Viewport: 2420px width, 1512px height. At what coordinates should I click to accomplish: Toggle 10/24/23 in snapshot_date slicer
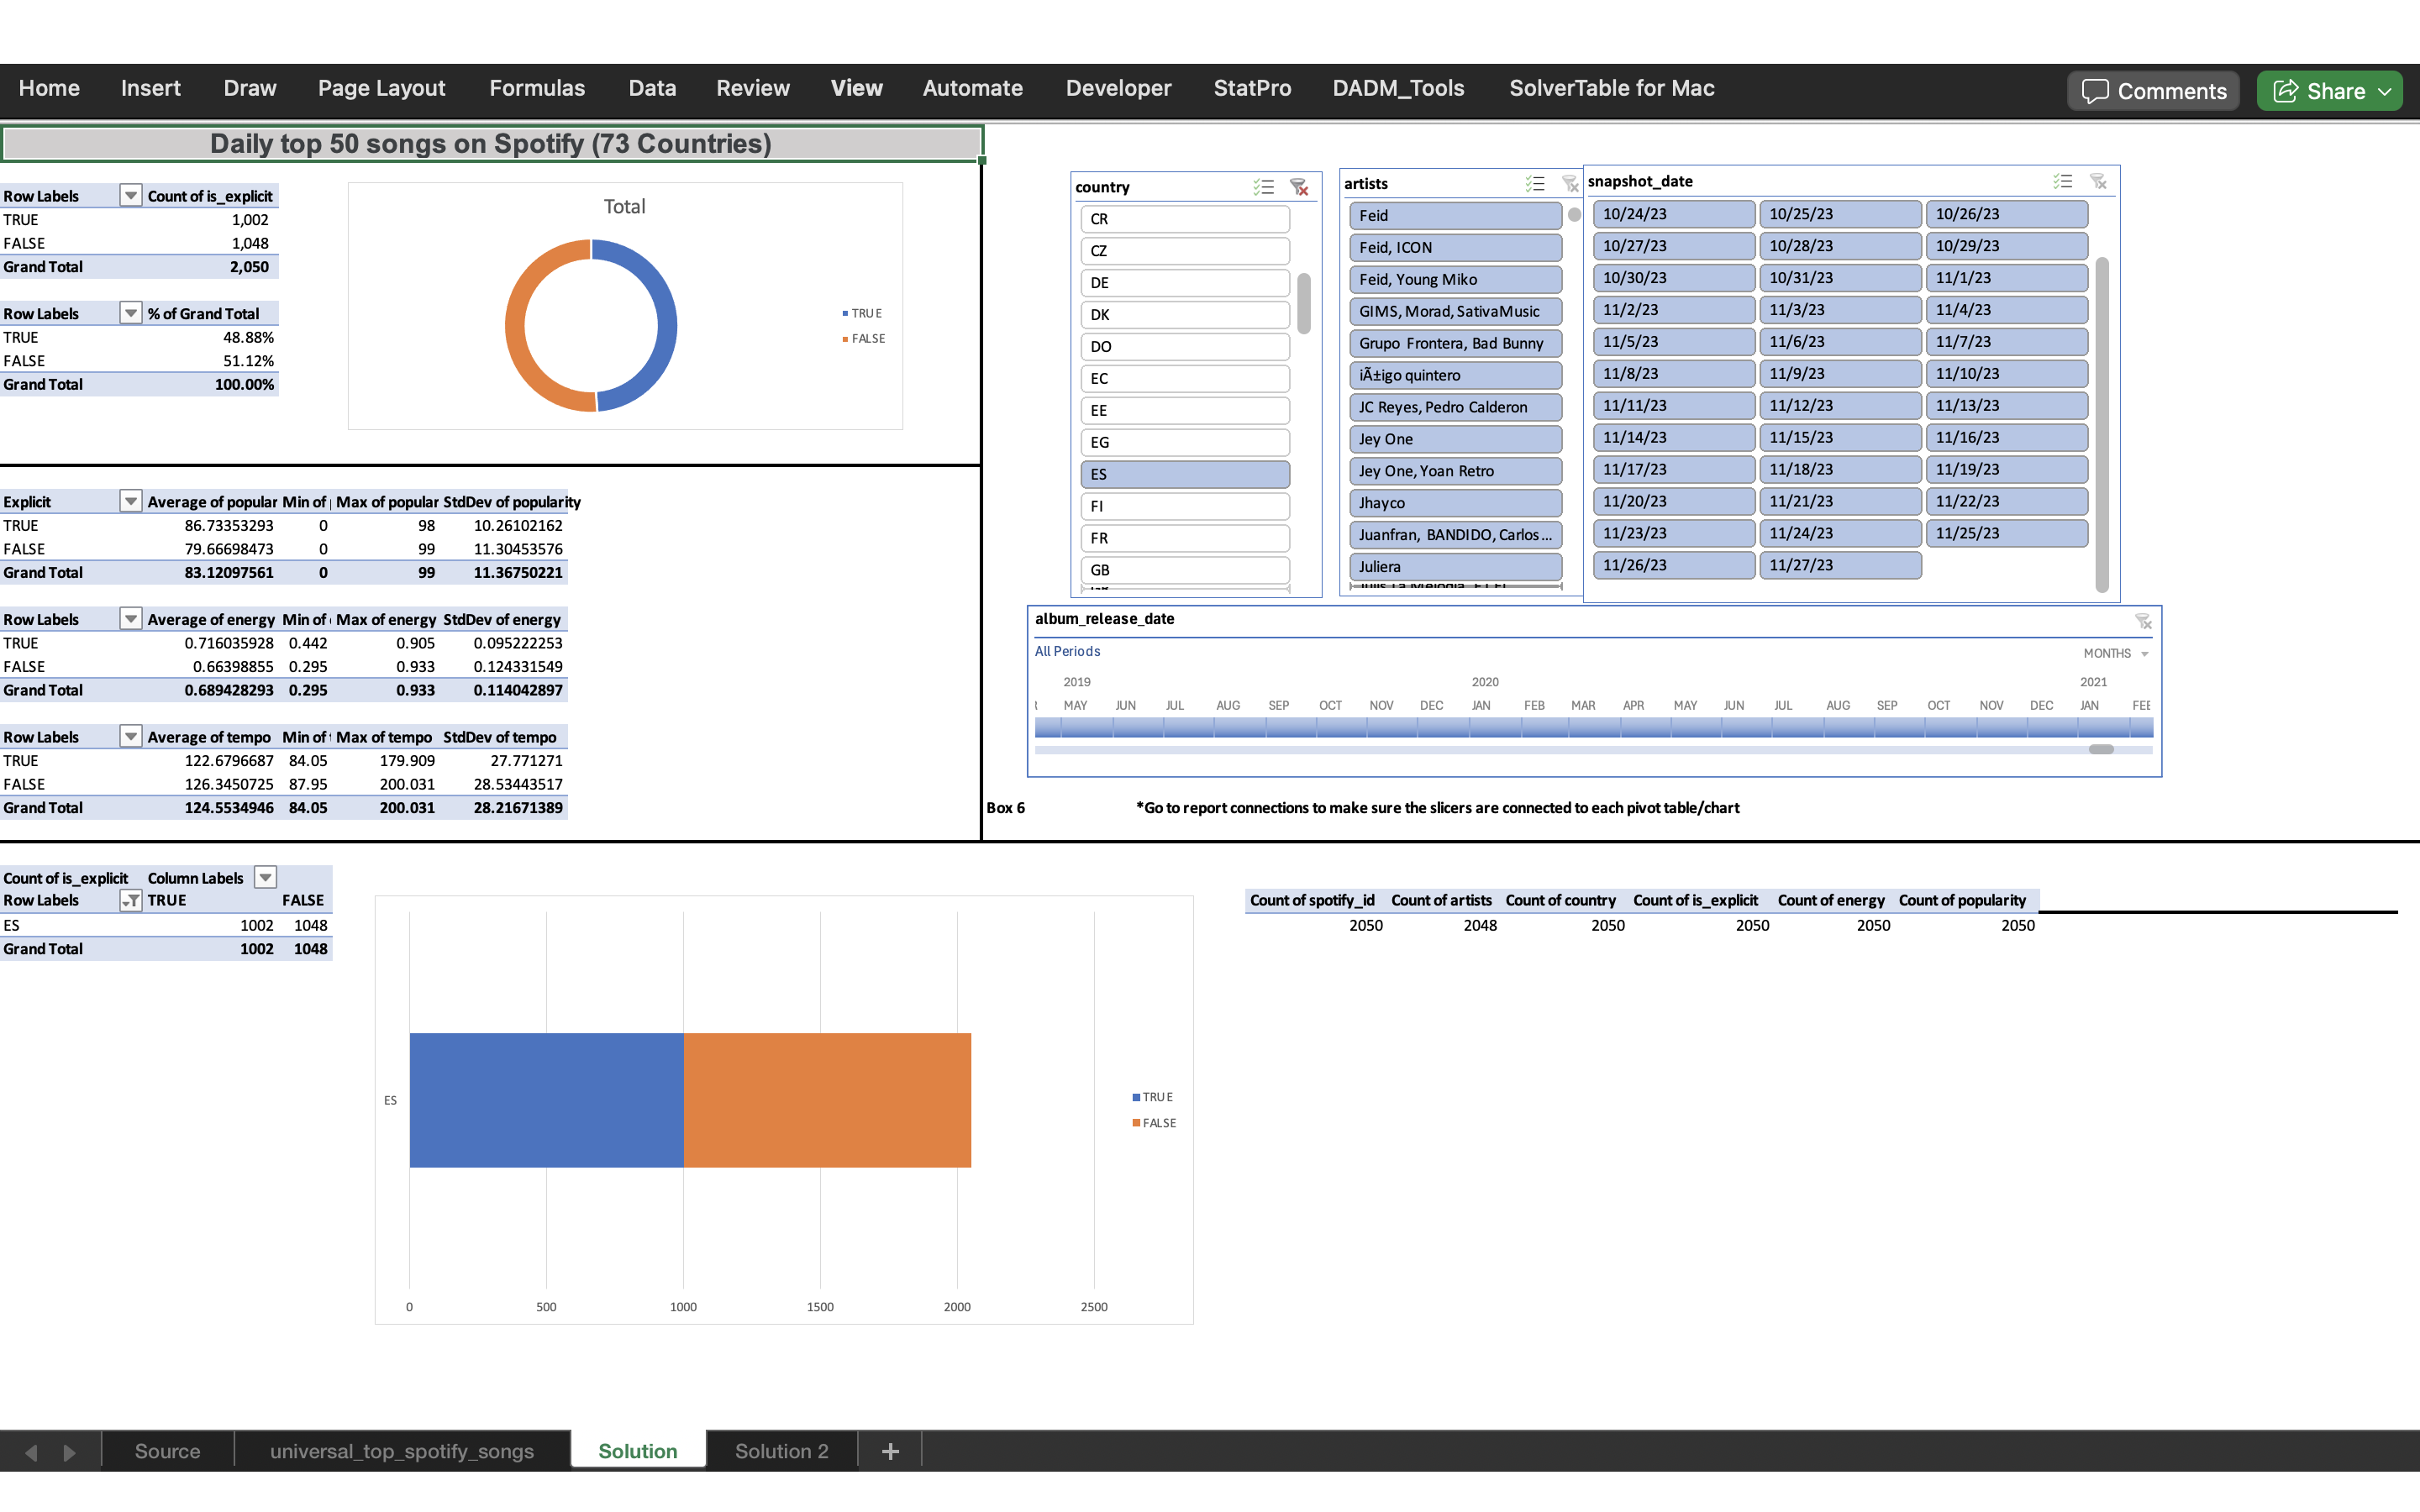point(1673,214)
